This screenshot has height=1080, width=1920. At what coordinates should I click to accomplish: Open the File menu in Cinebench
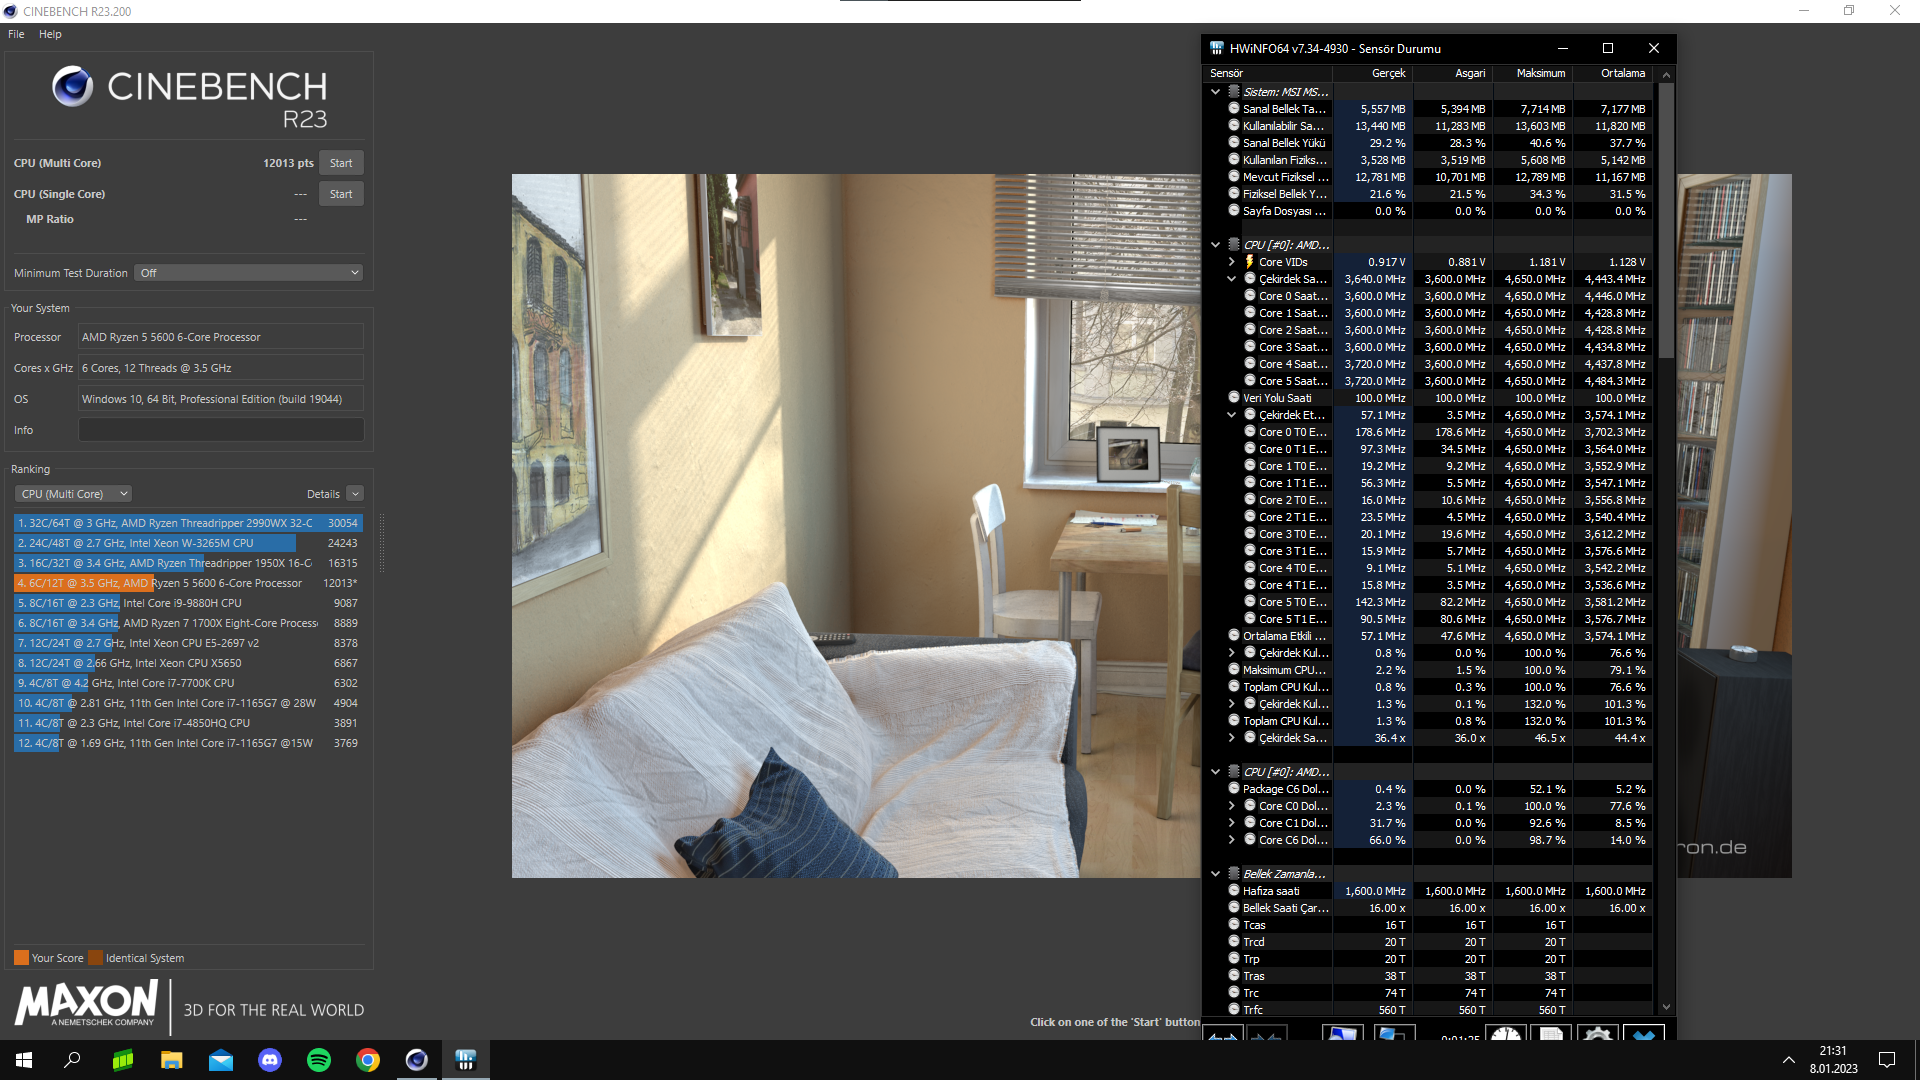click(x=16, y=34)
